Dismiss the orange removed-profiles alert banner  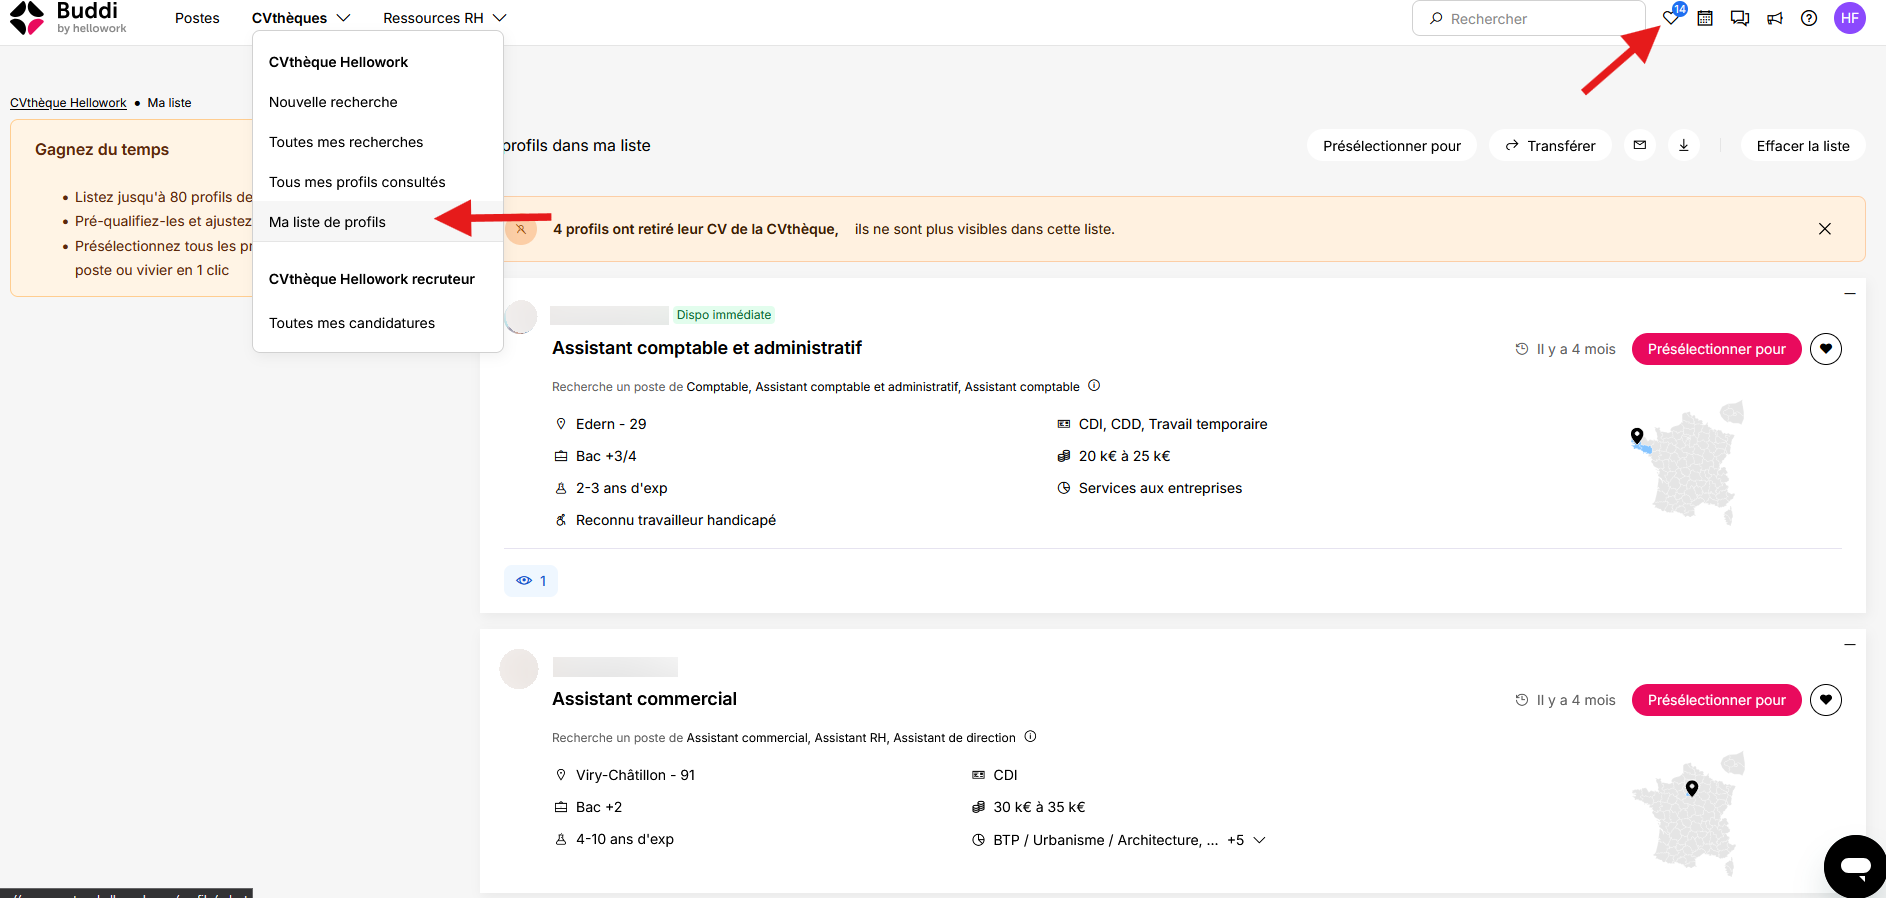(1825, 229)
